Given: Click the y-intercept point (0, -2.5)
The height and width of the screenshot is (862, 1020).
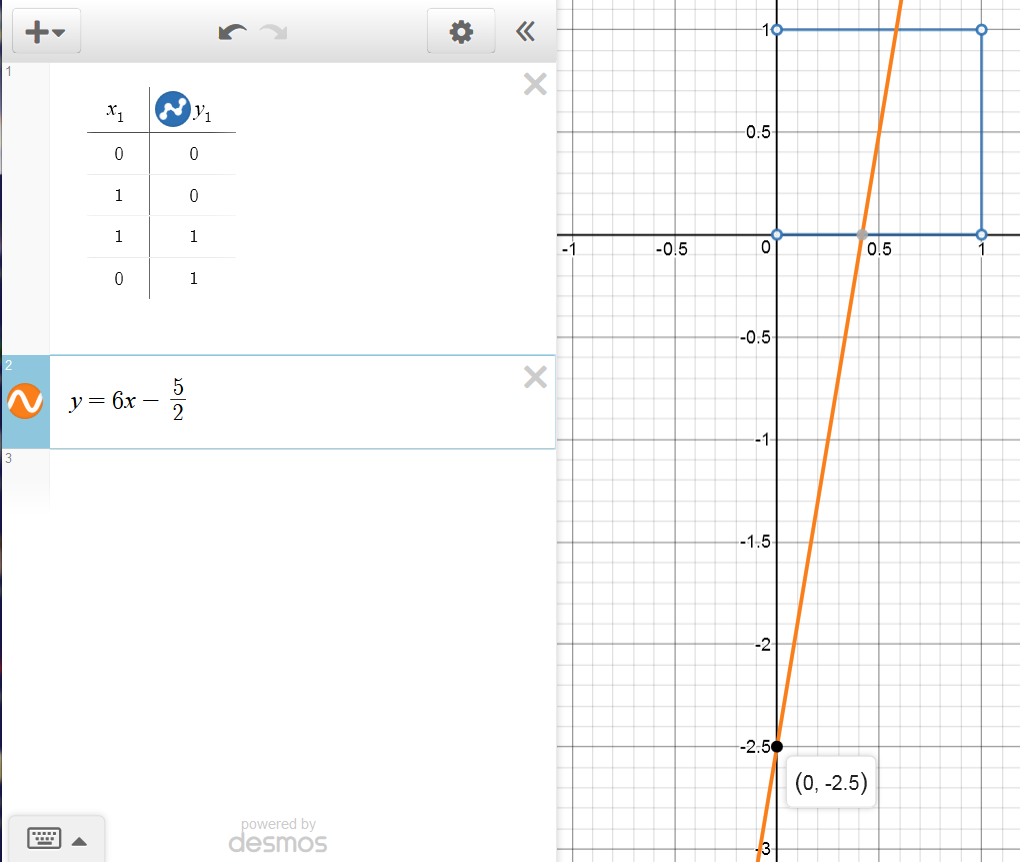Looking at the screenshot, I should pyautogui.click(x=777, y=746).
